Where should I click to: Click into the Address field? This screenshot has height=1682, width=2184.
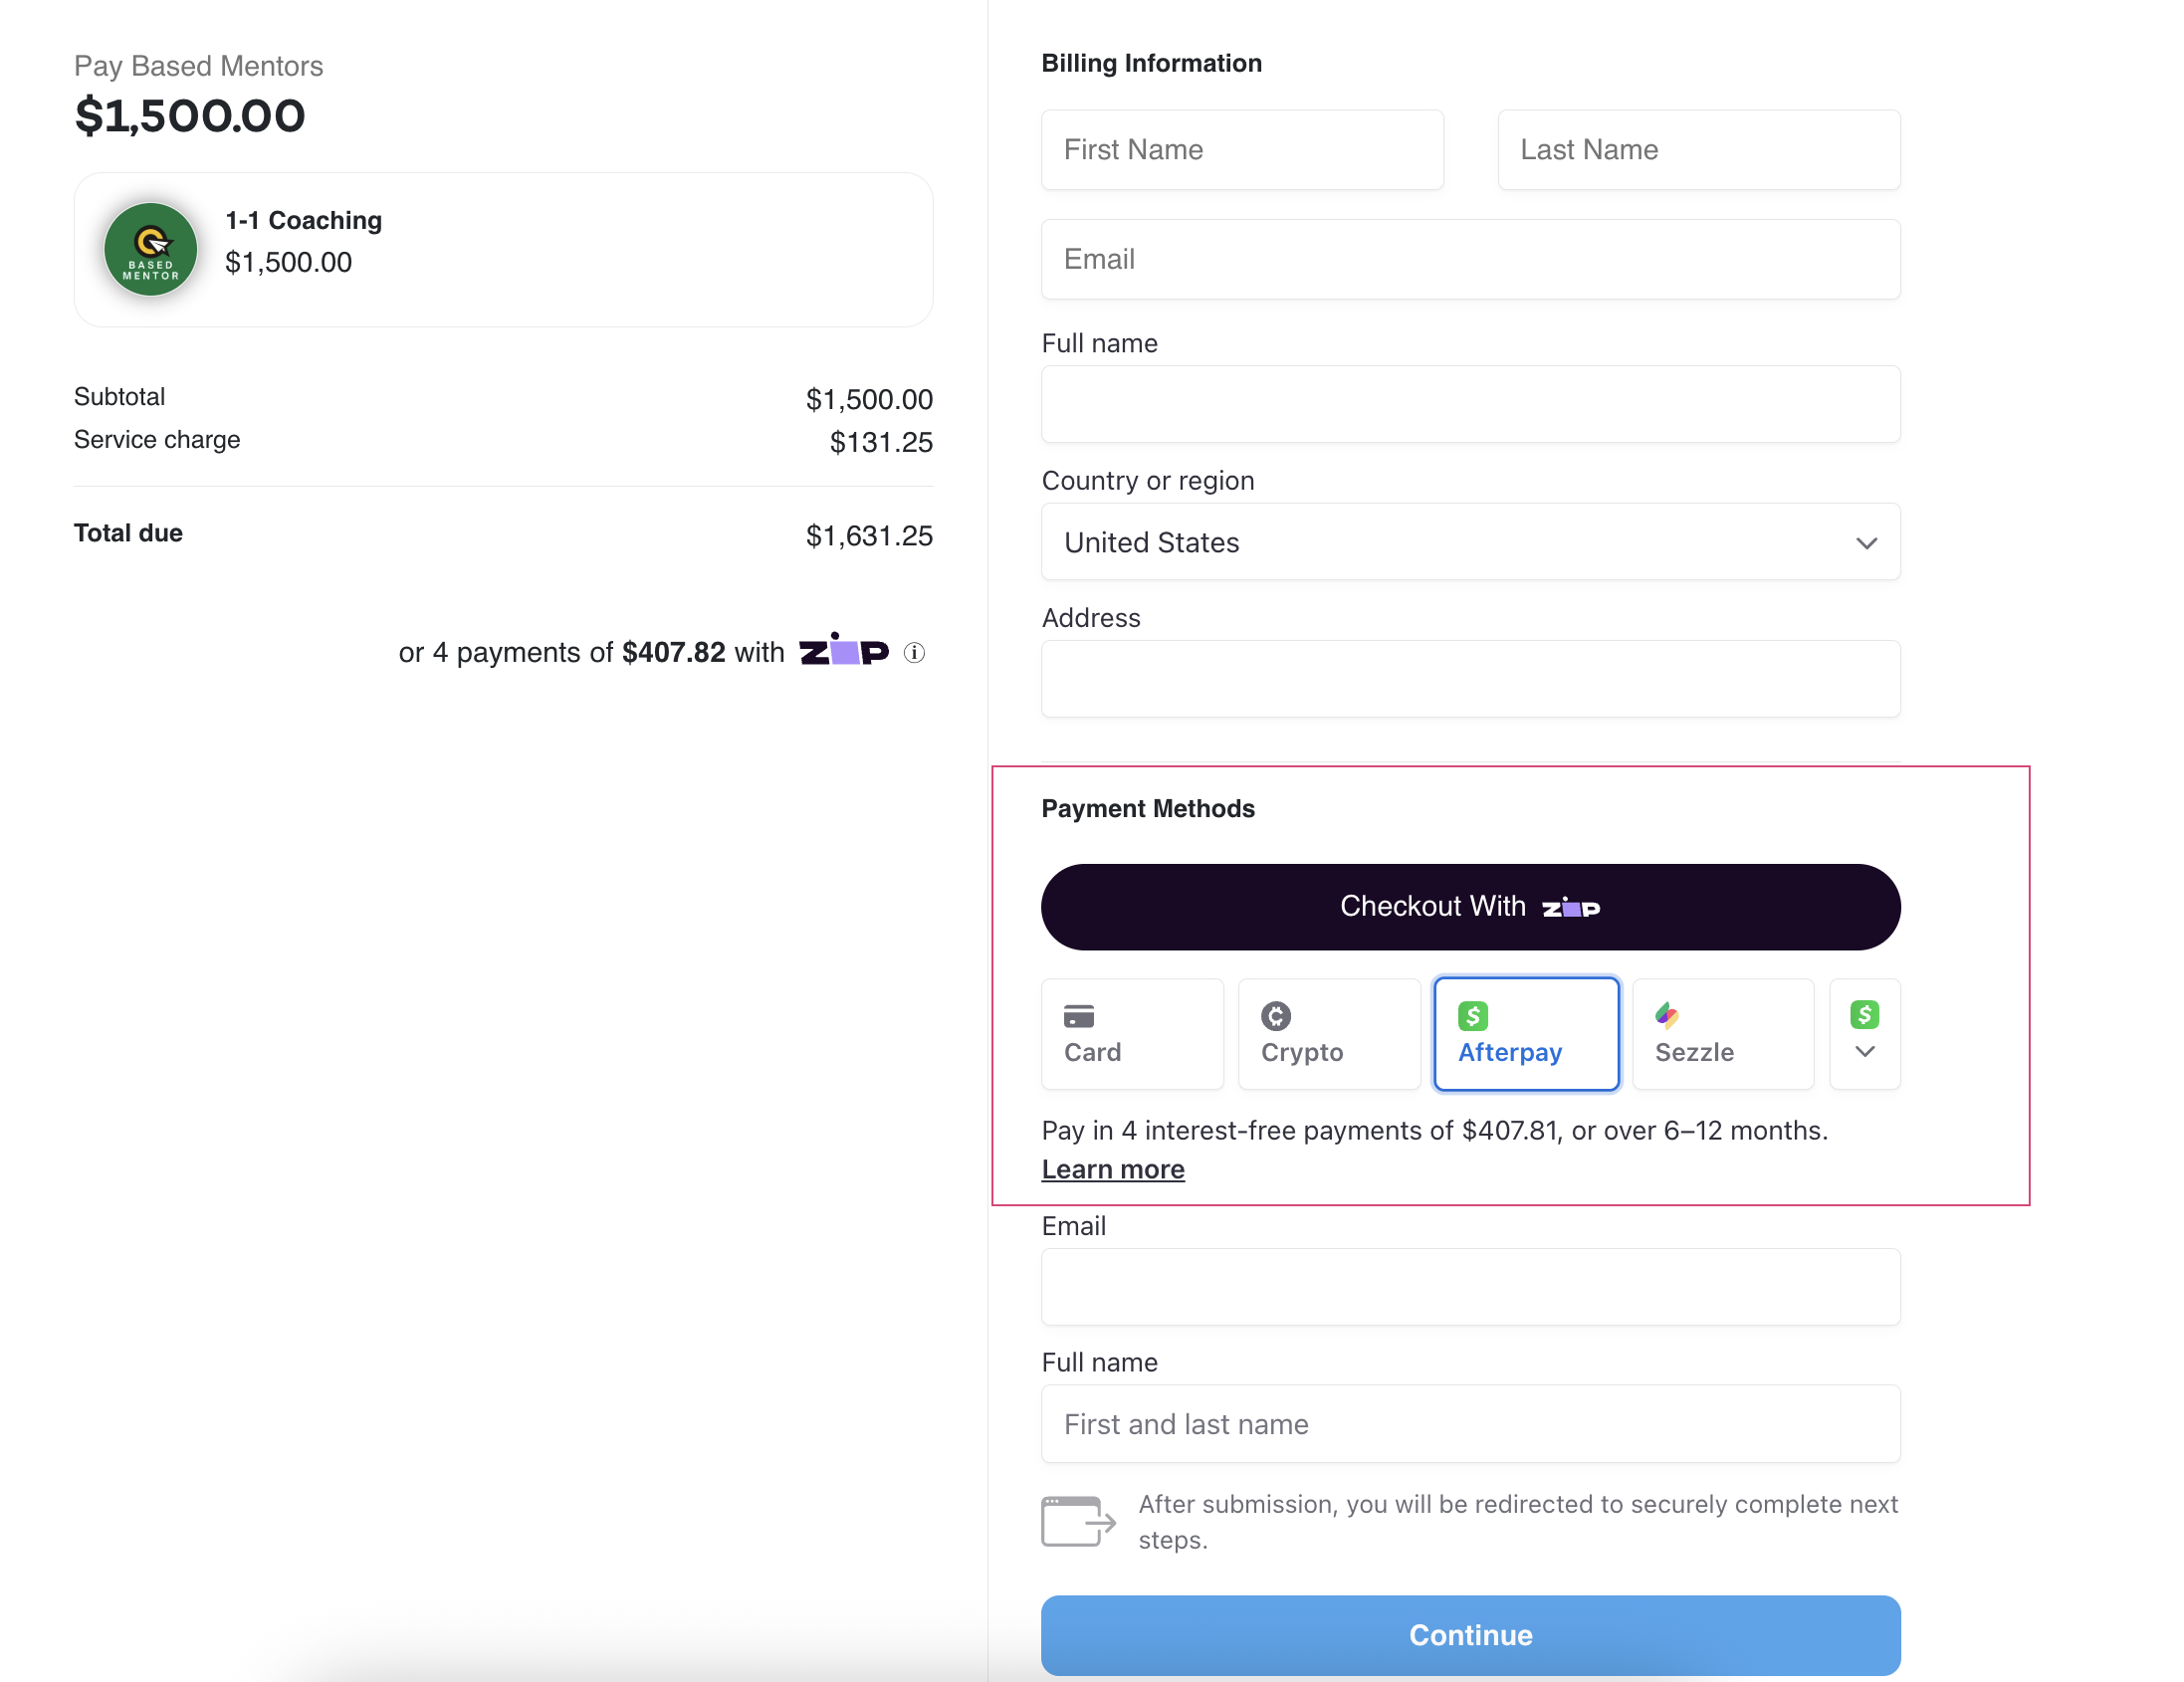(x=1471, y=679)
